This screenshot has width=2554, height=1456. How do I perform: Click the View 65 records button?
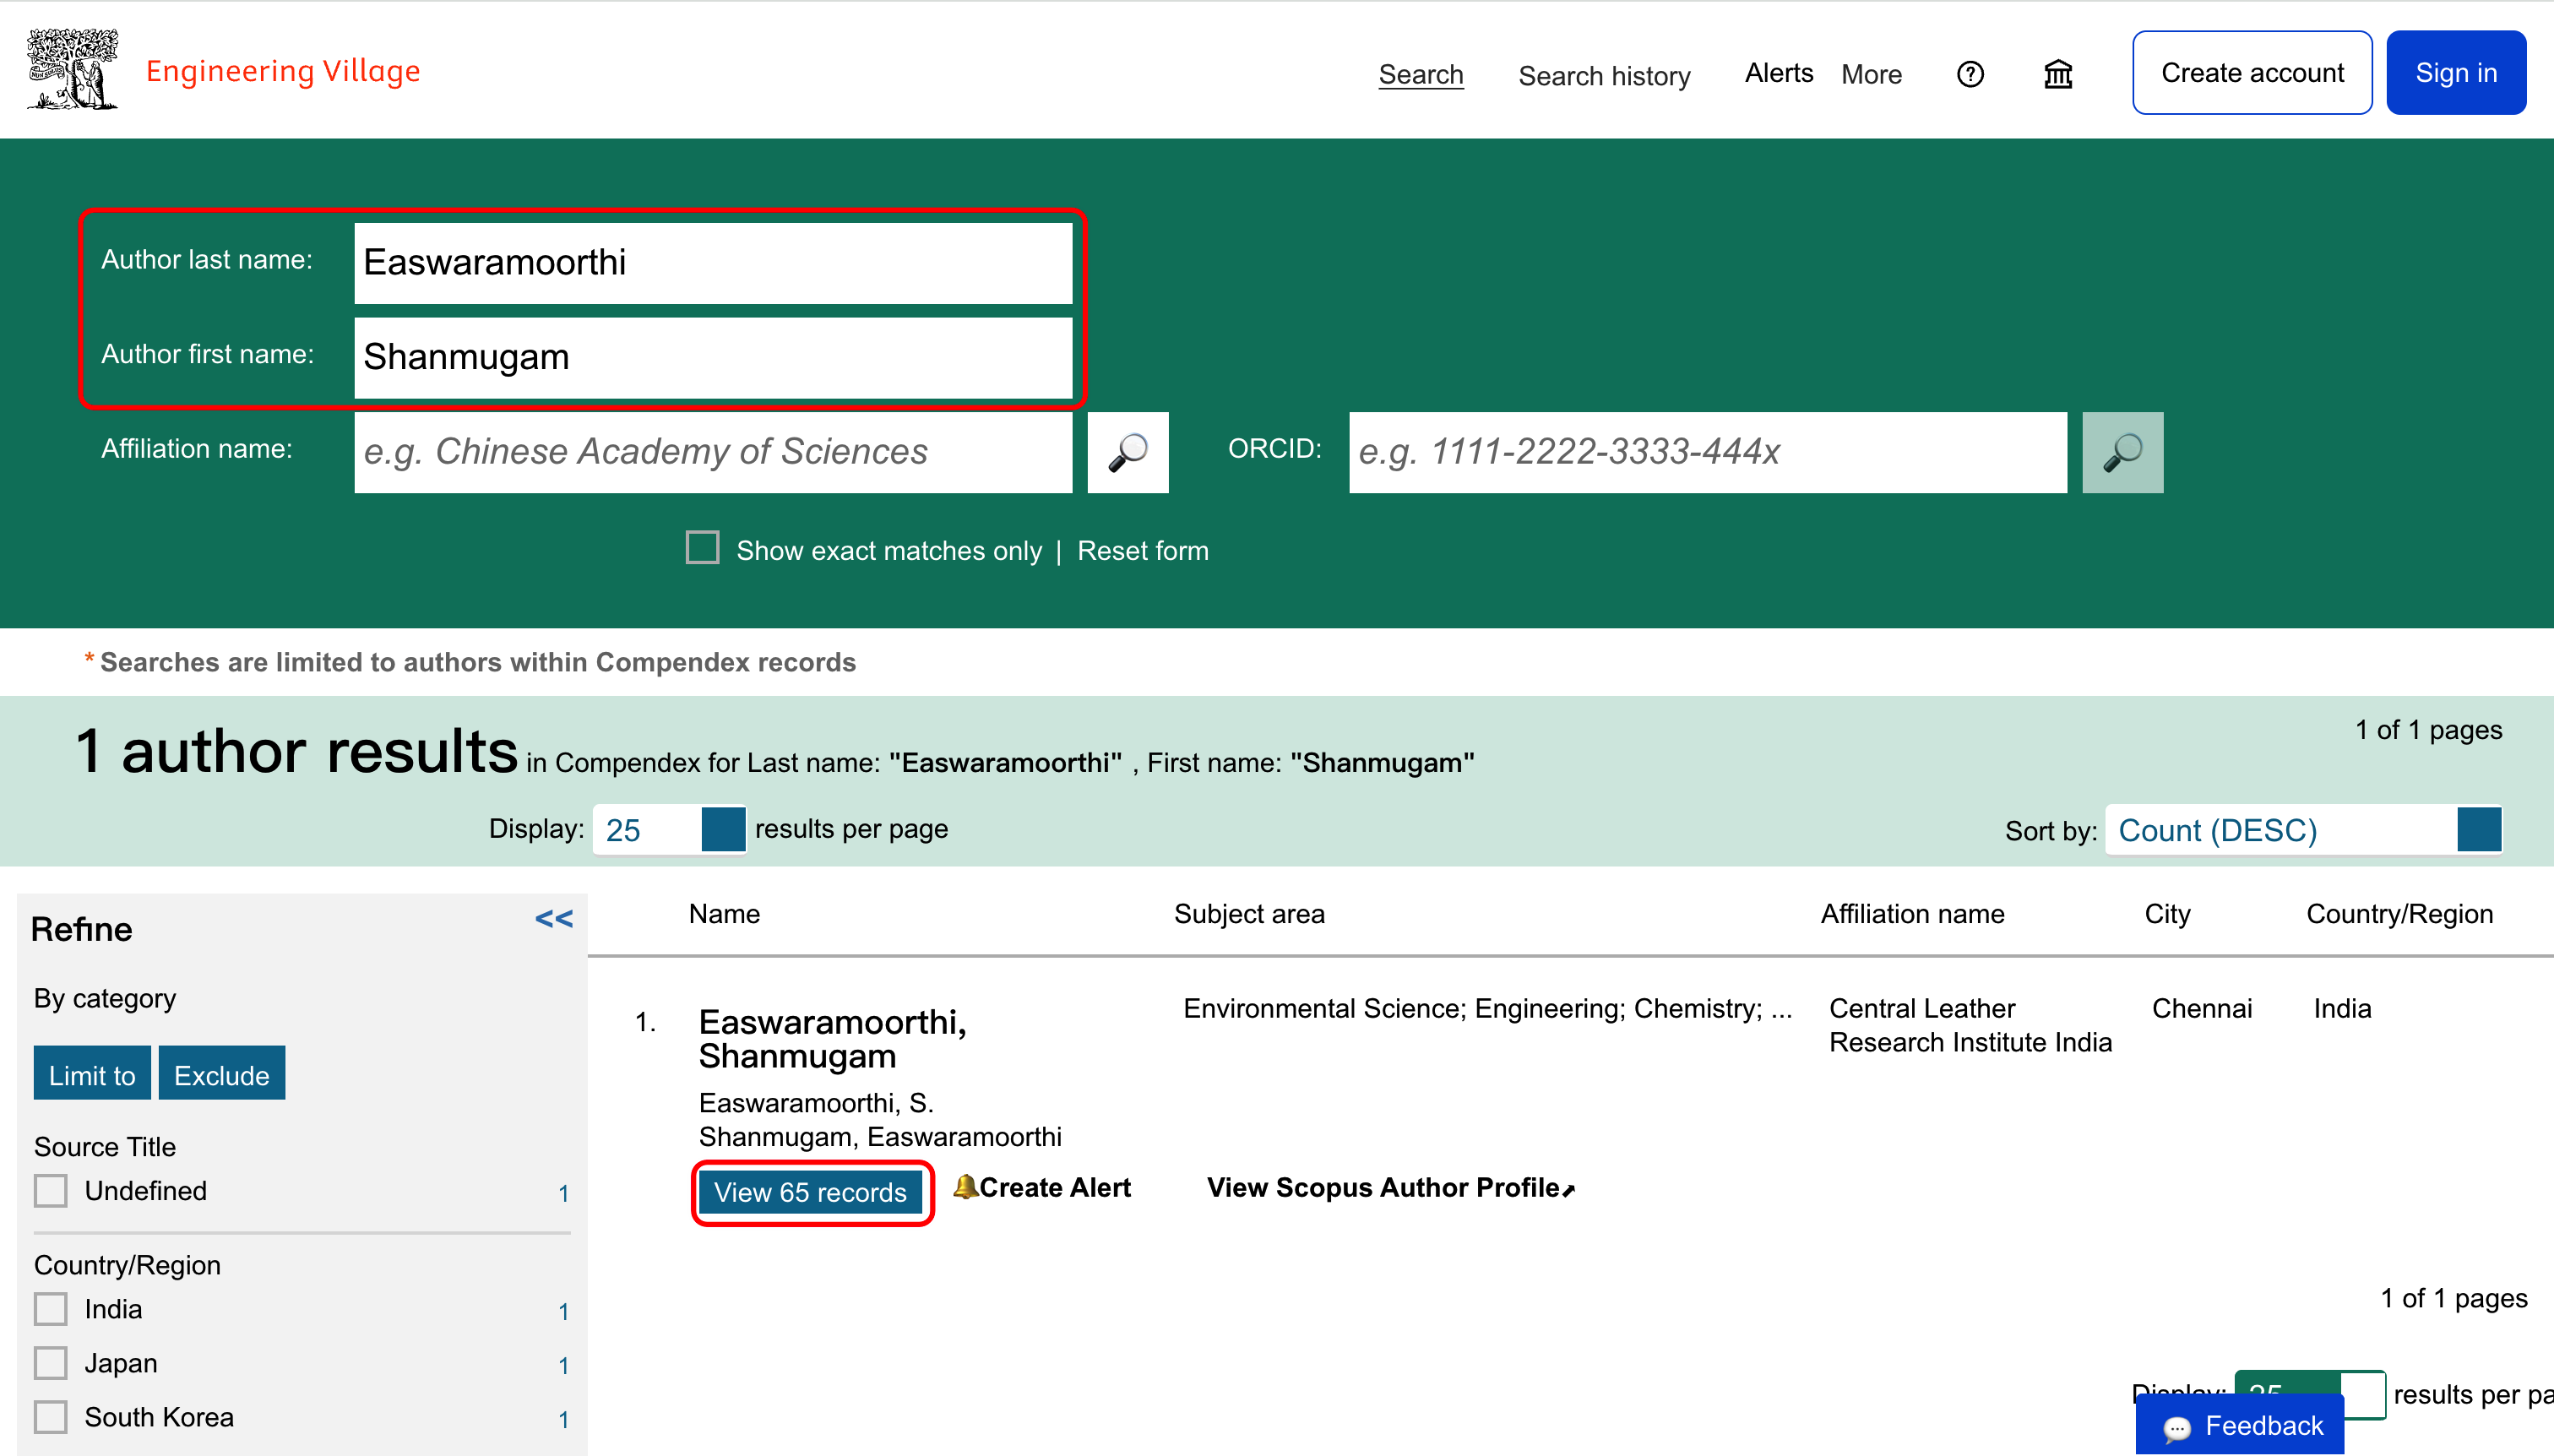[x=810, y=1192]
